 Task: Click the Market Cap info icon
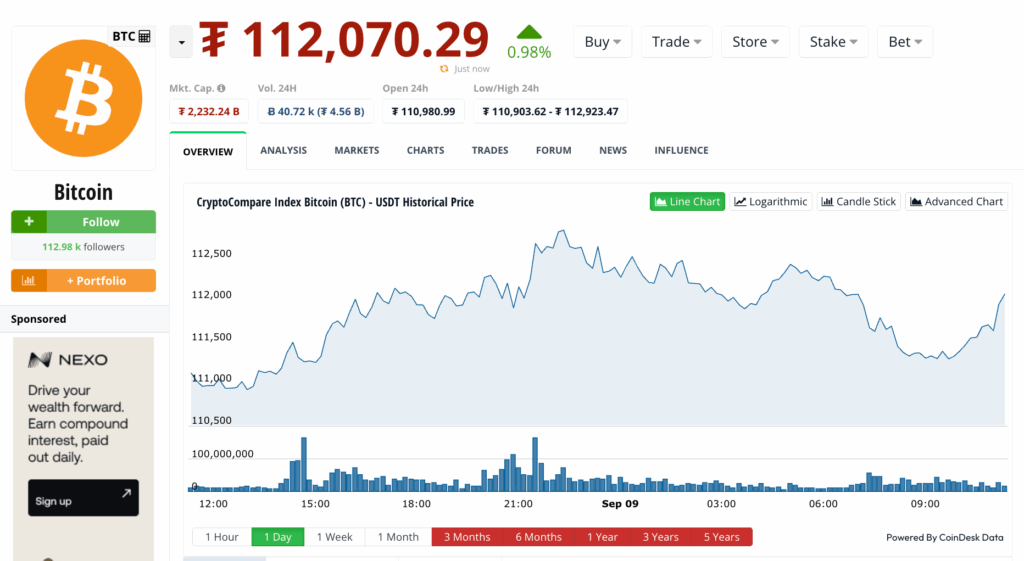[221, 88]
